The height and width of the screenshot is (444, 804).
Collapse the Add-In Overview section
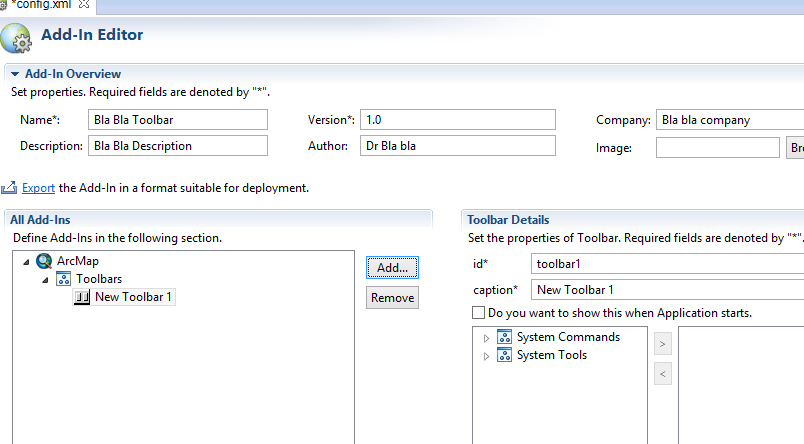[x=15, y=74]
